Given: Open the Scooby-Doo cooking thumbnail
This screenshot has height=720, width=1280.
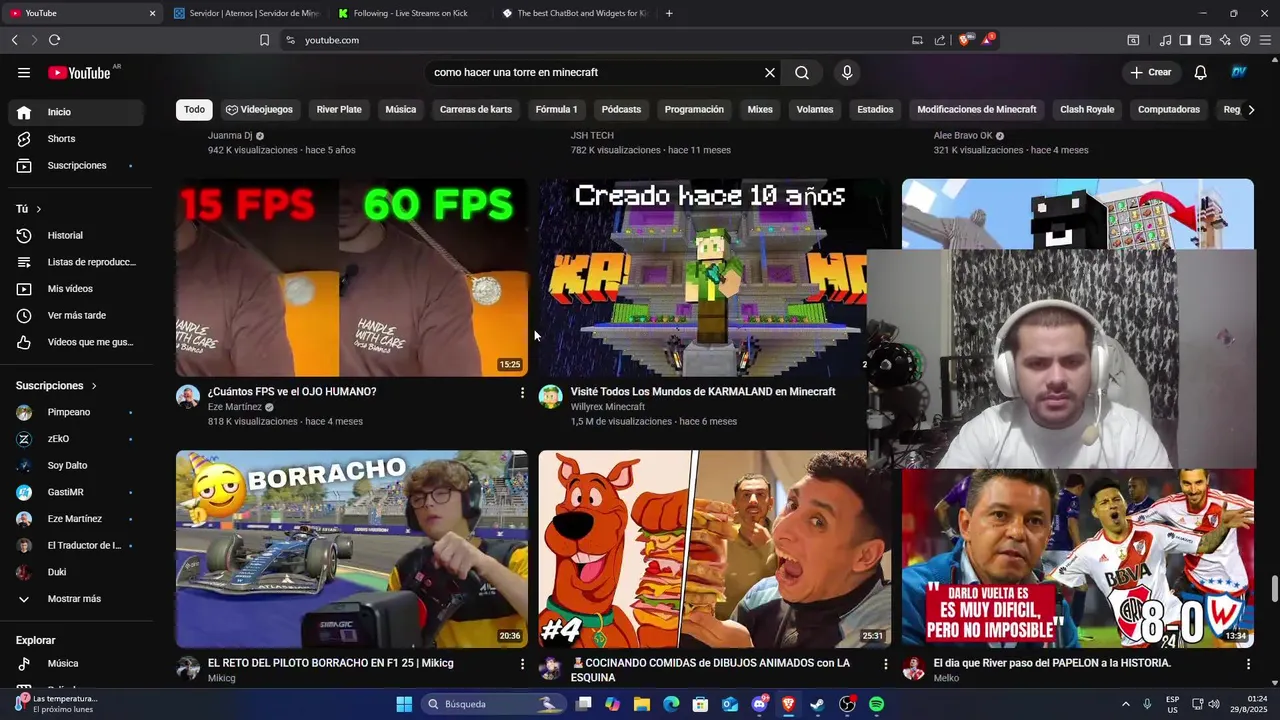Looking at the screenshot, I should pyautogui.click(x=714, y=549).
